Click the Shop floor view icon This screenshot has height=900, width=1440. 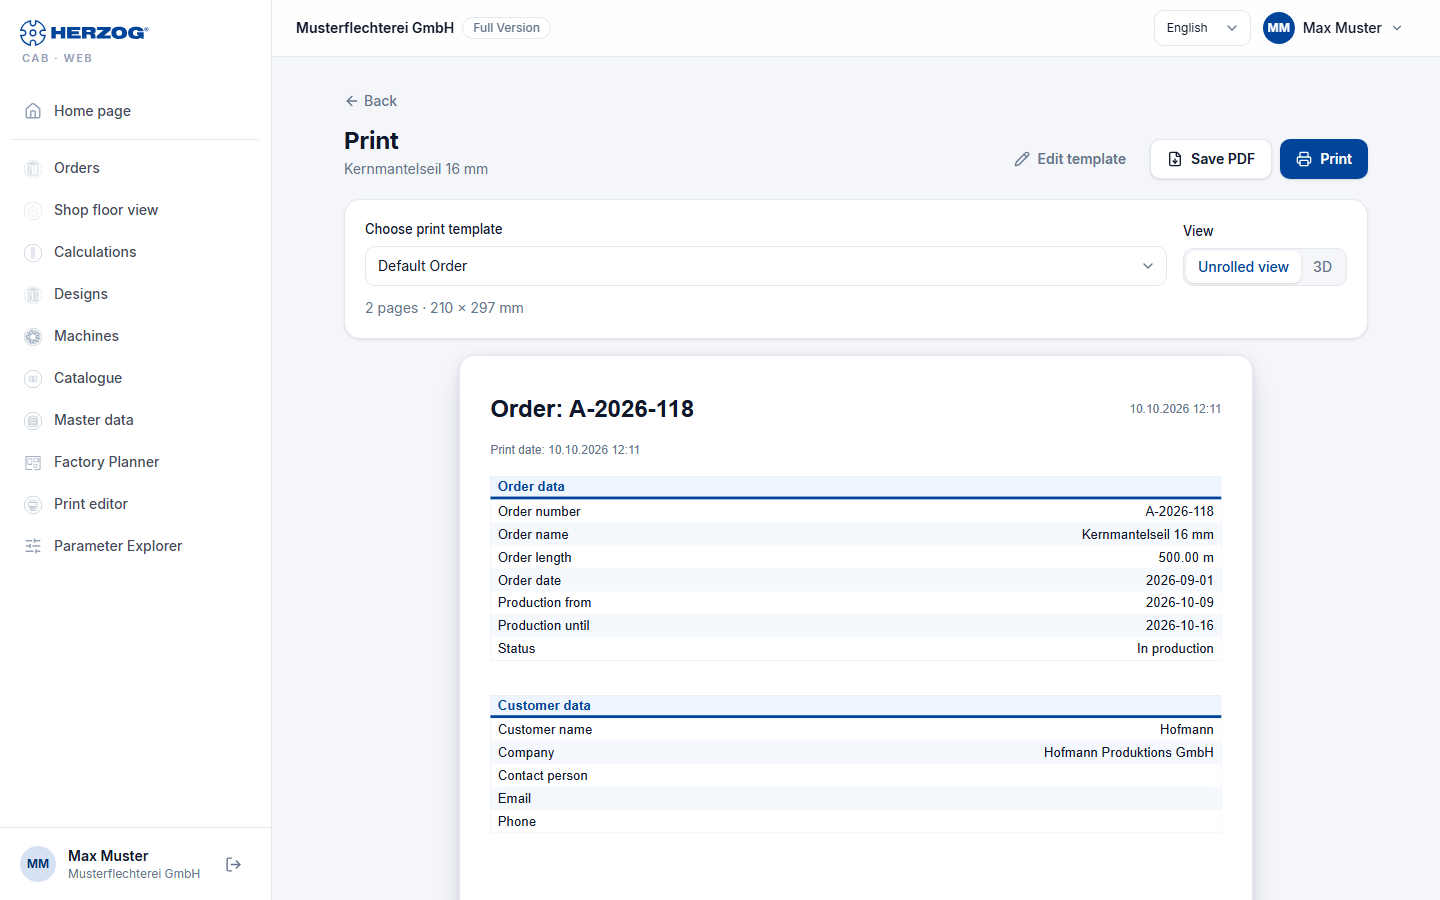click(x=33, y=210)
